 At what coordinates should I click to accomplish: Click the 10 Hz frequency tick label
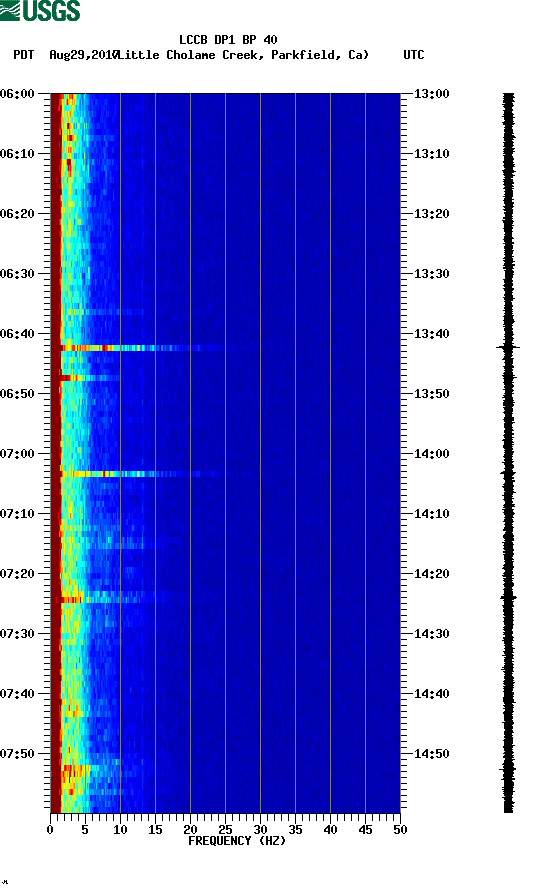120,830
